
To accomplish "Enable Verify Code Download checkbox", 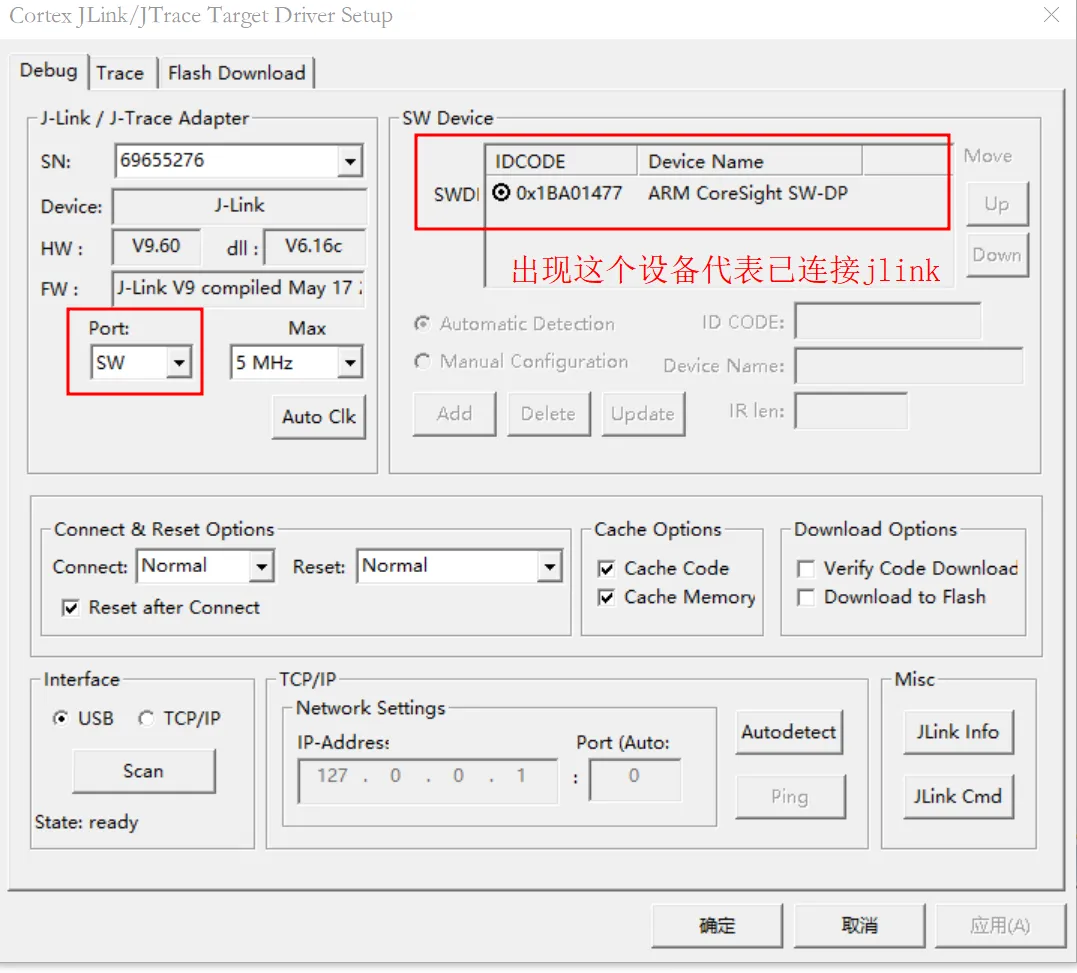I will point(806,569).
